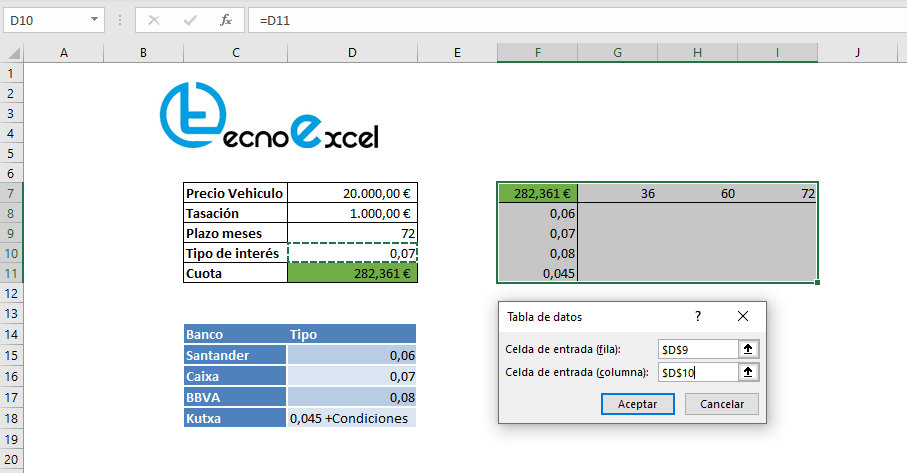907x473 pixels.
Task: Click the Tipo de interés label cell
Action: click(x=235, y=253)
